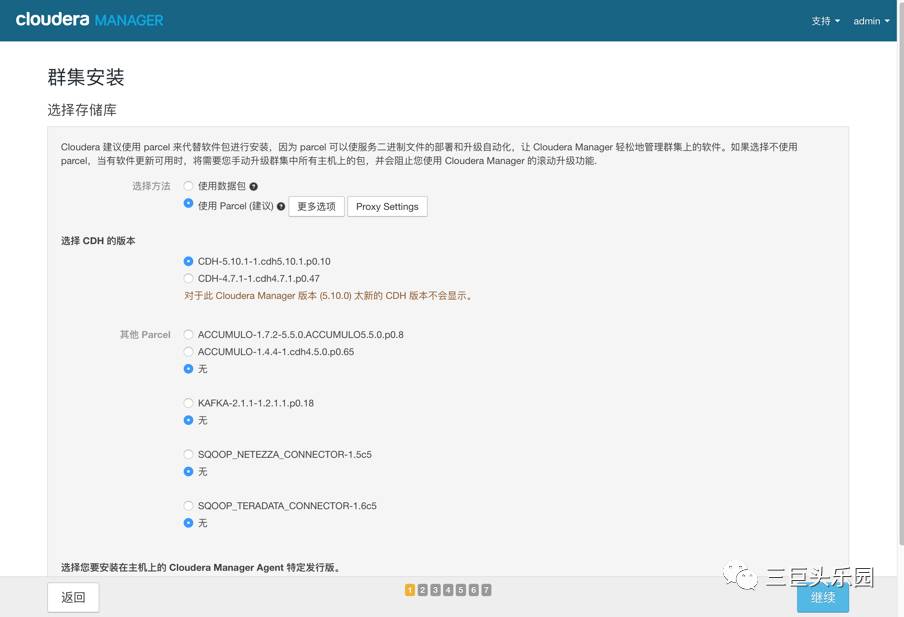The image size is (904, 617).
Task: Open Proxy Settings
Action: coord(387,206)
